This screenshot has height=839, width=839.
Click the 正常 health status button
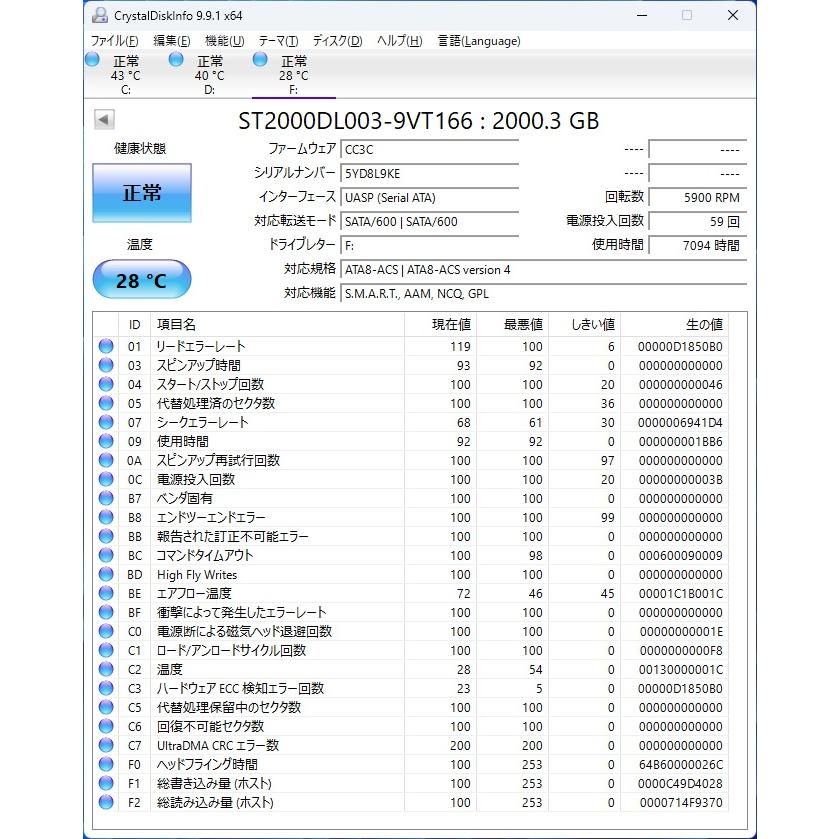click(x=142, y=193)
